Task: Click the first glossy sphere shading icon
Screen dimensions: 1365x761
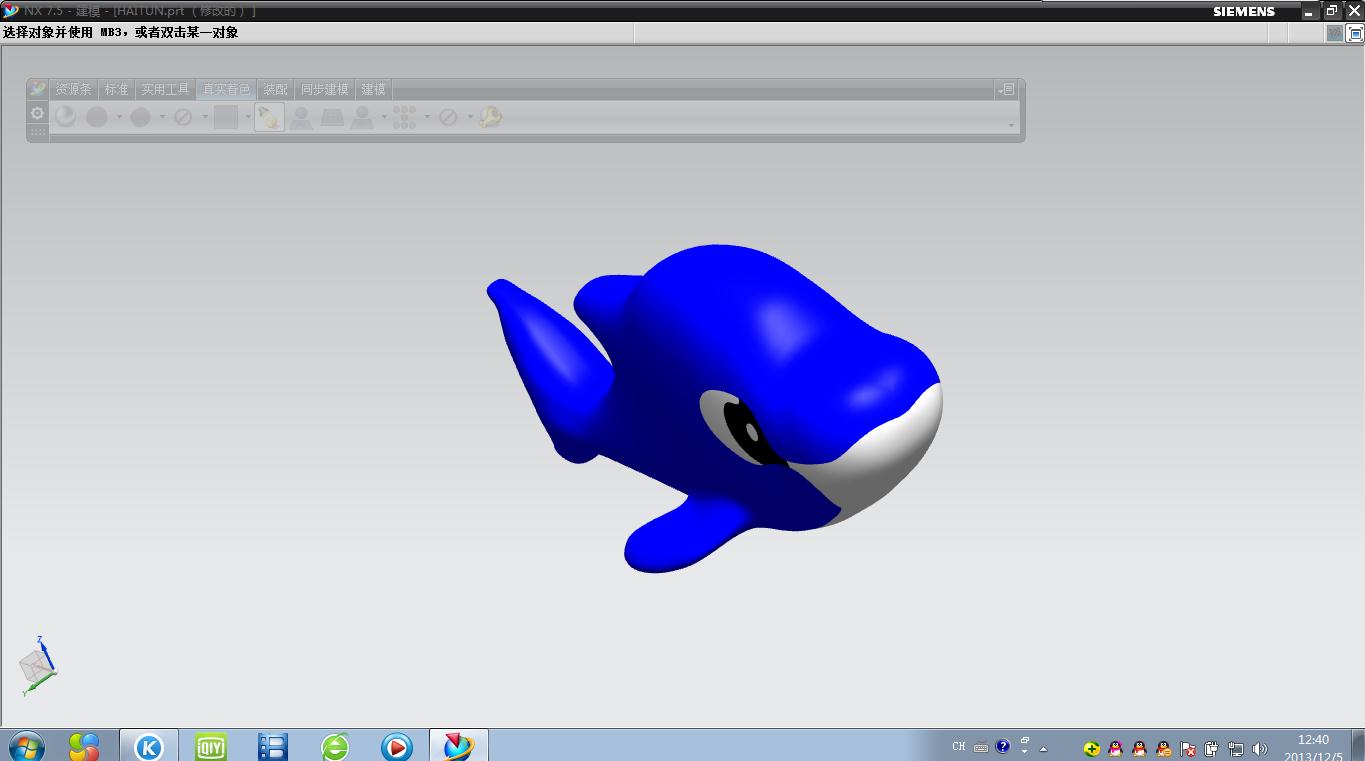Action: coord(66,117)
